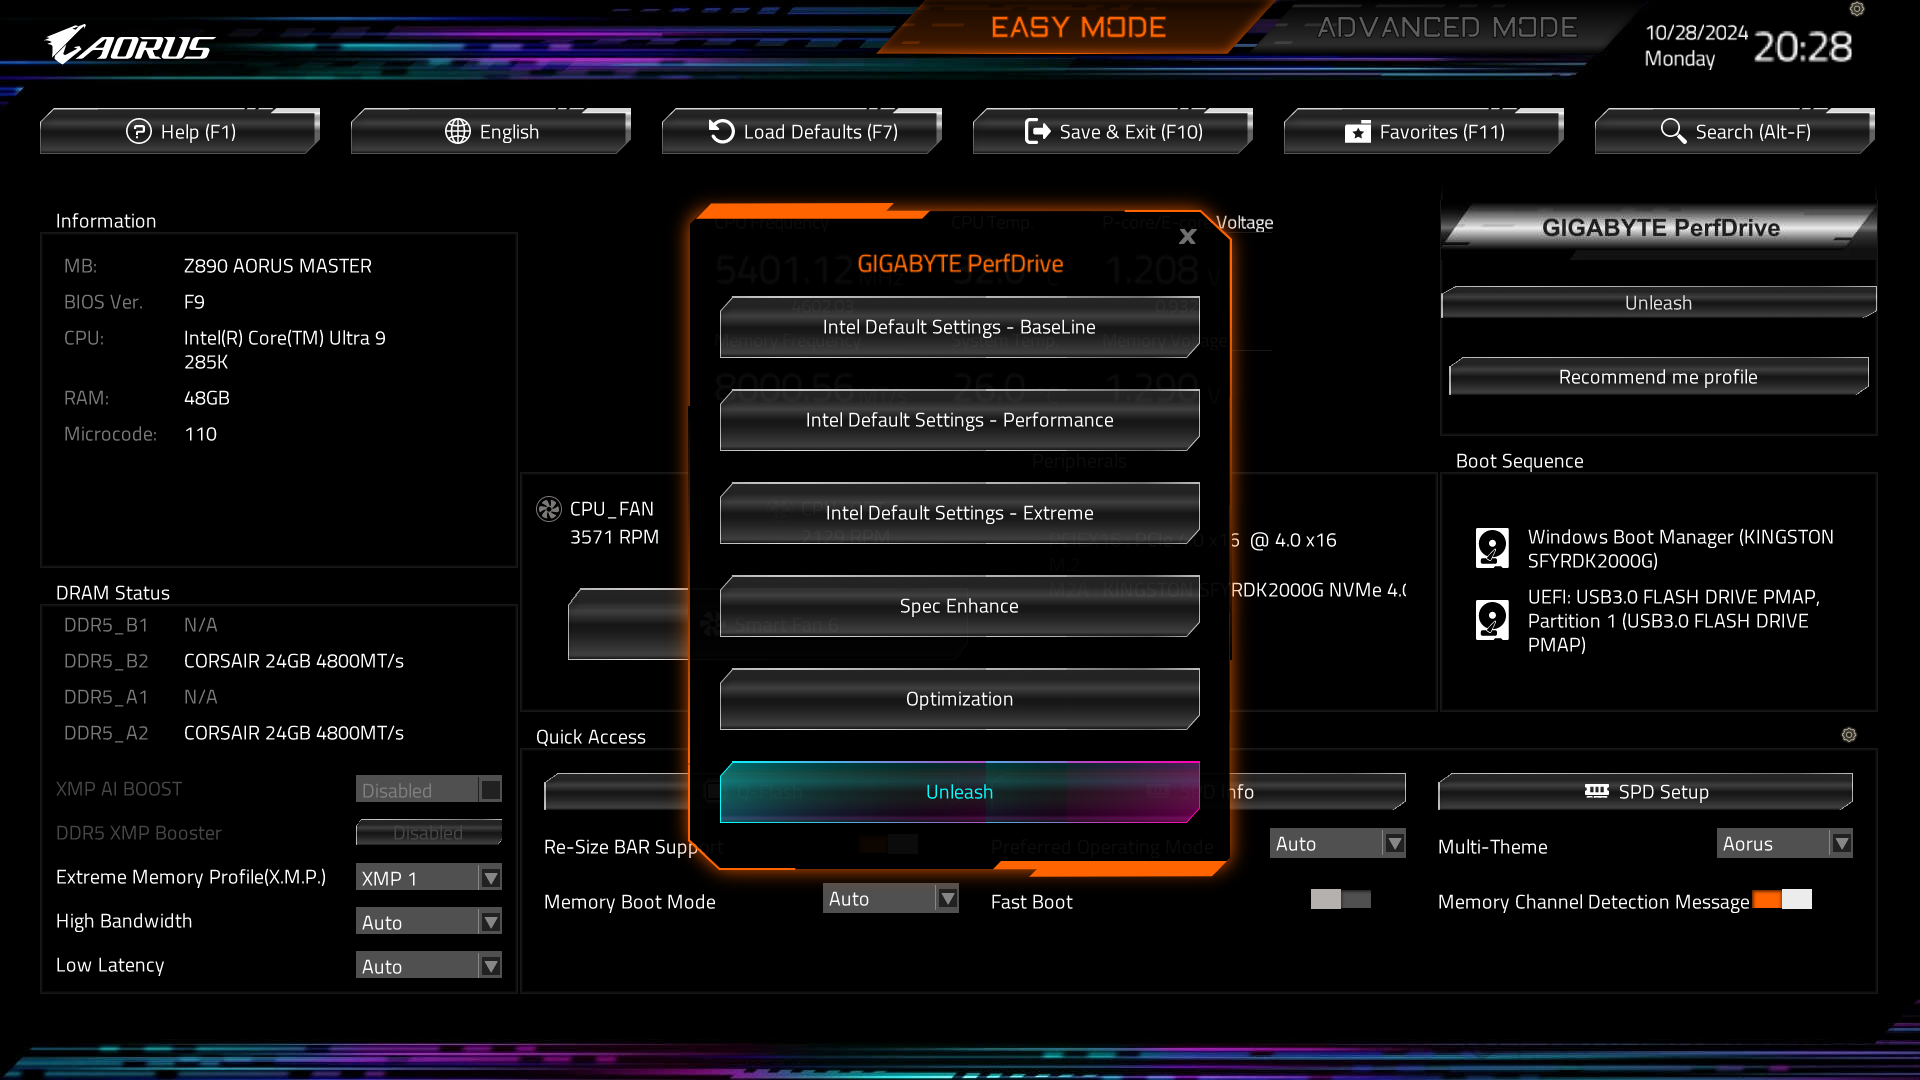Expand Extreme Memory Profile (X.M.P.) dropdown

(x=489, y=877)
